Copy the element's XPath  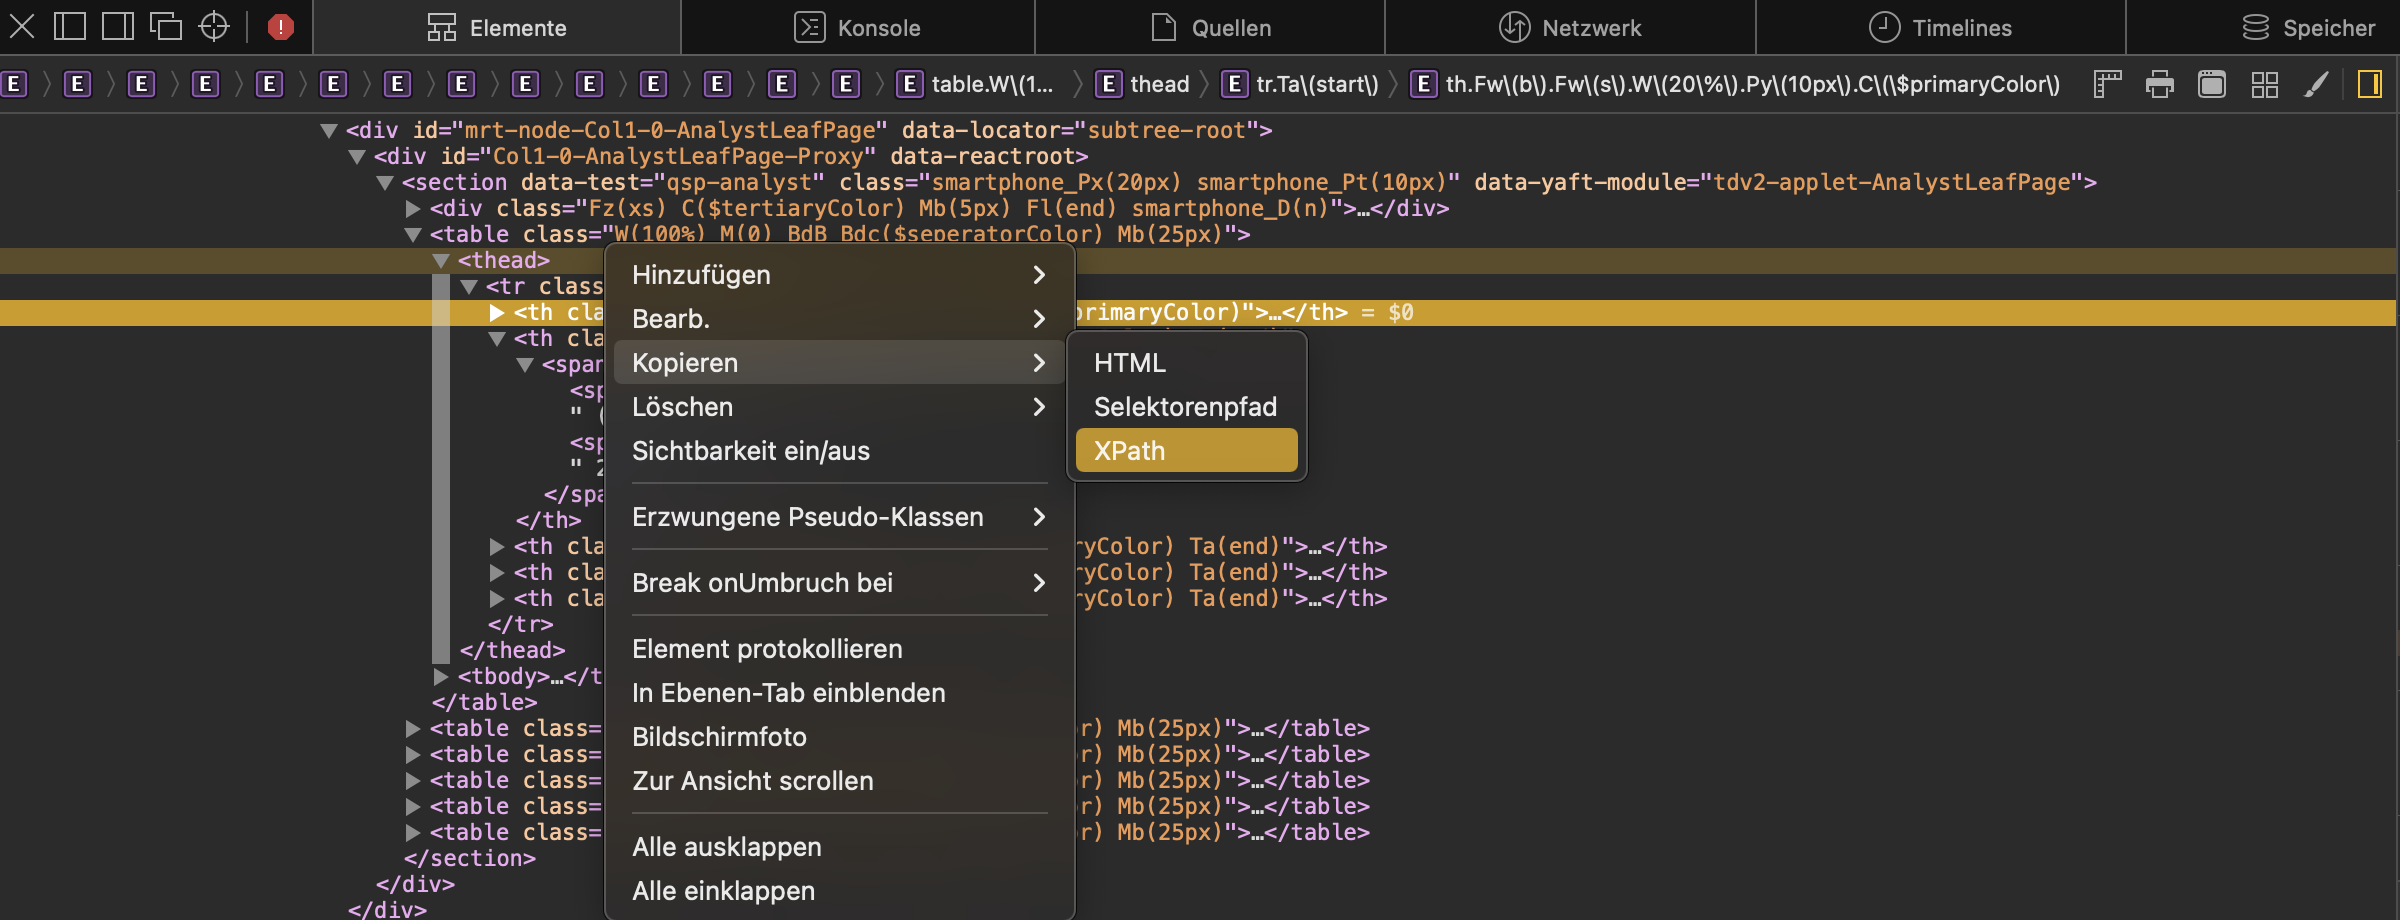tap(1187, 451)
